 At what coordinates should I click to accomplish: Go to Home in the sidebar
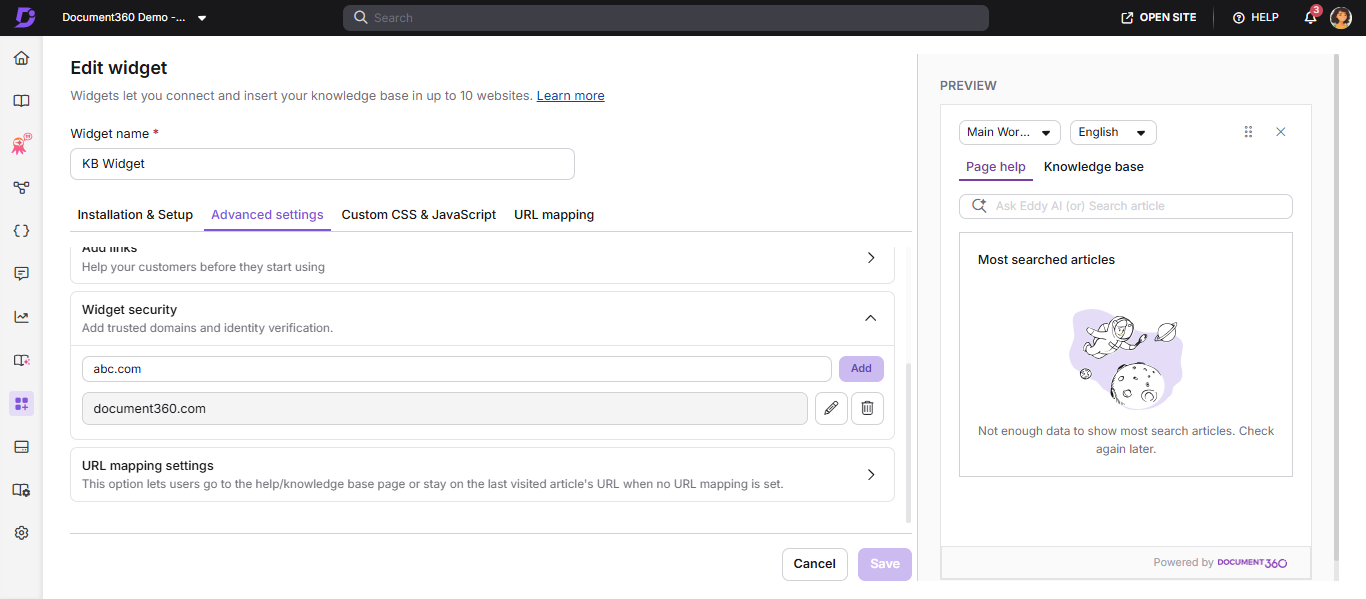point(21,58)
